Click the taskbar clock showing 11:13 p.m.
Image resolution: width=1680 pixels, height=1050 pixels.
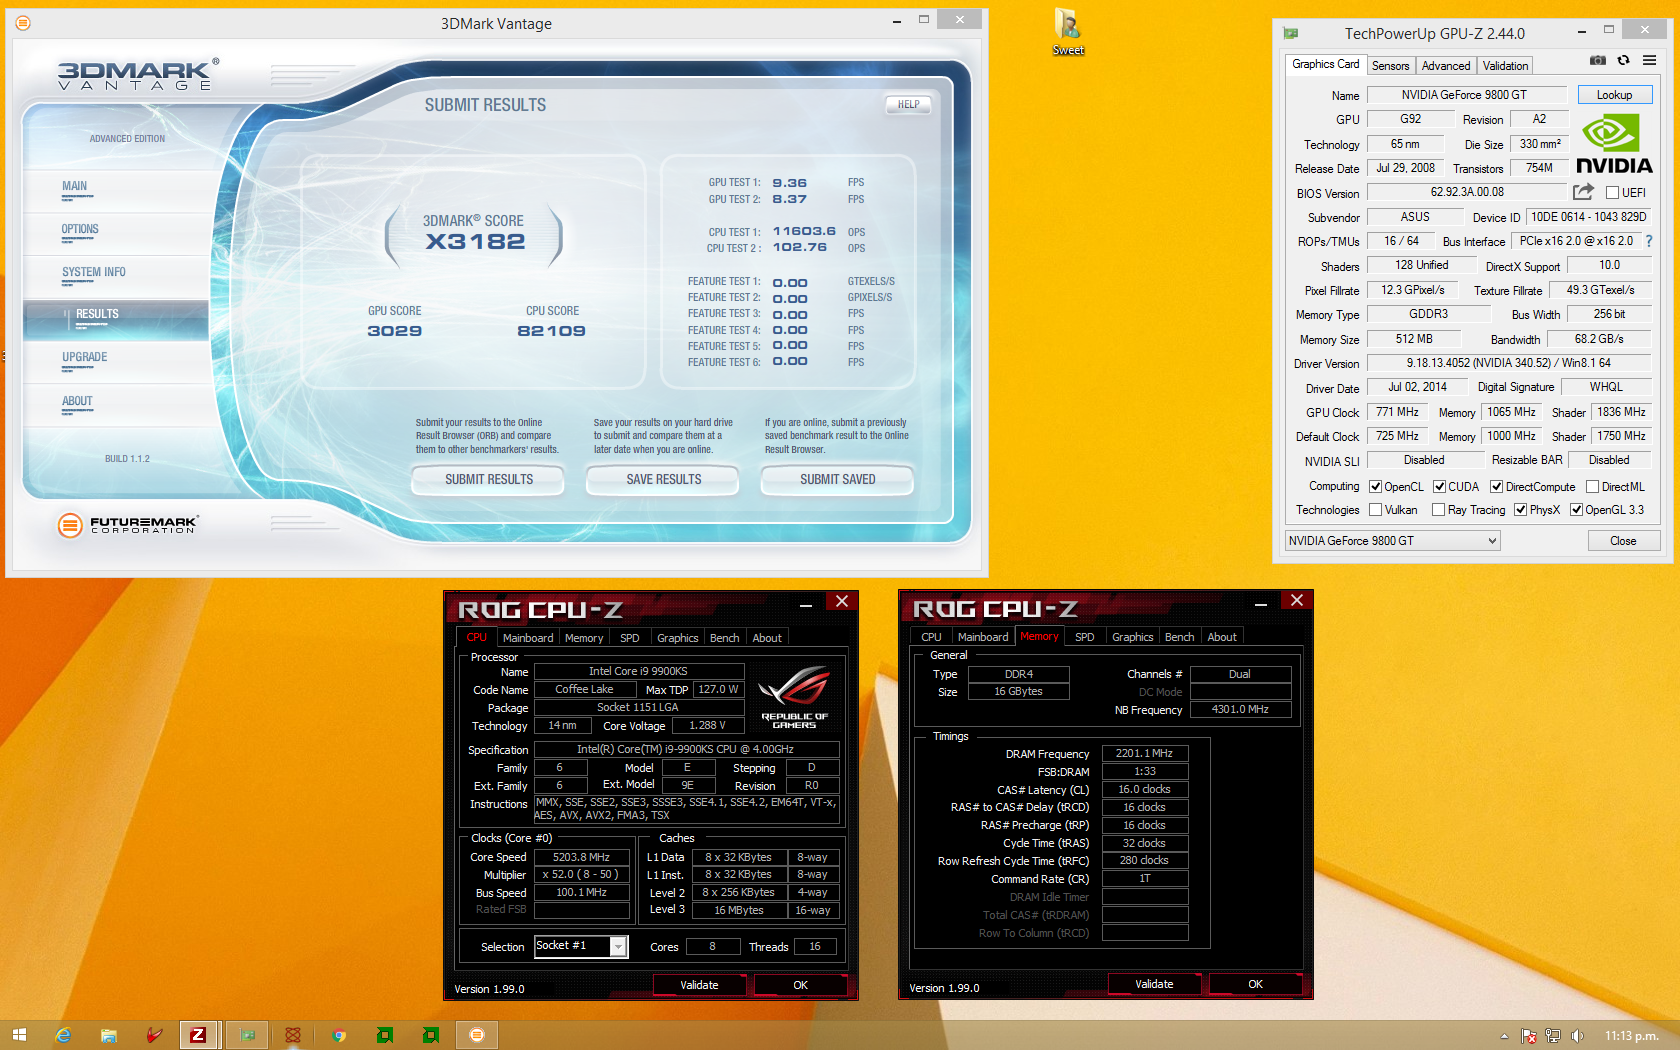click(x=1632, y=1036)
